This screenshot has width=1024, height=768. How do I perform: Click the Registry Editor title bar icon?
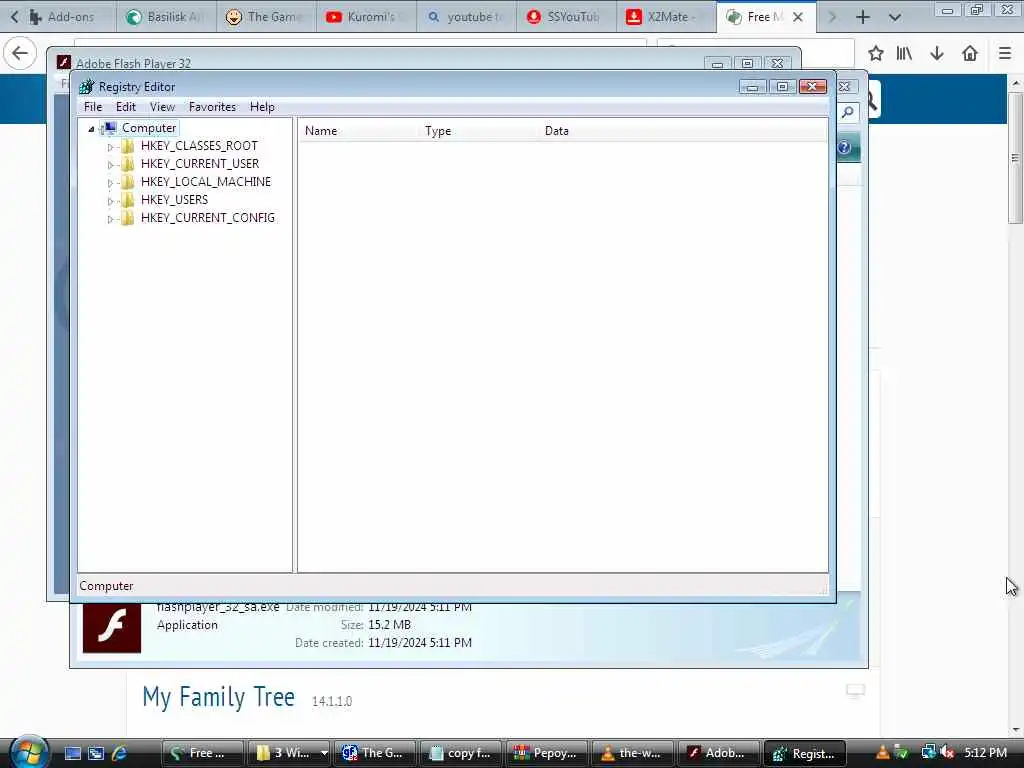(x=87, y=86)
